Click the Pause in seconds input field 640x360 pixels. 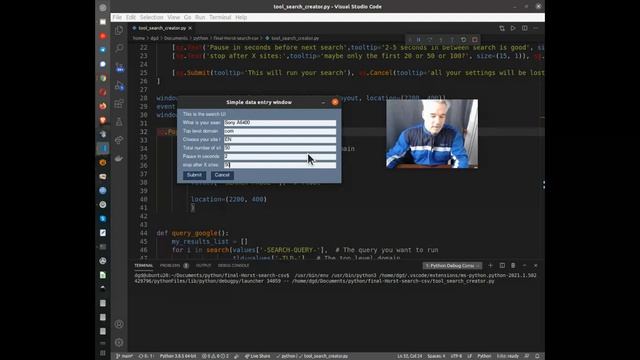tap(280, 156)
